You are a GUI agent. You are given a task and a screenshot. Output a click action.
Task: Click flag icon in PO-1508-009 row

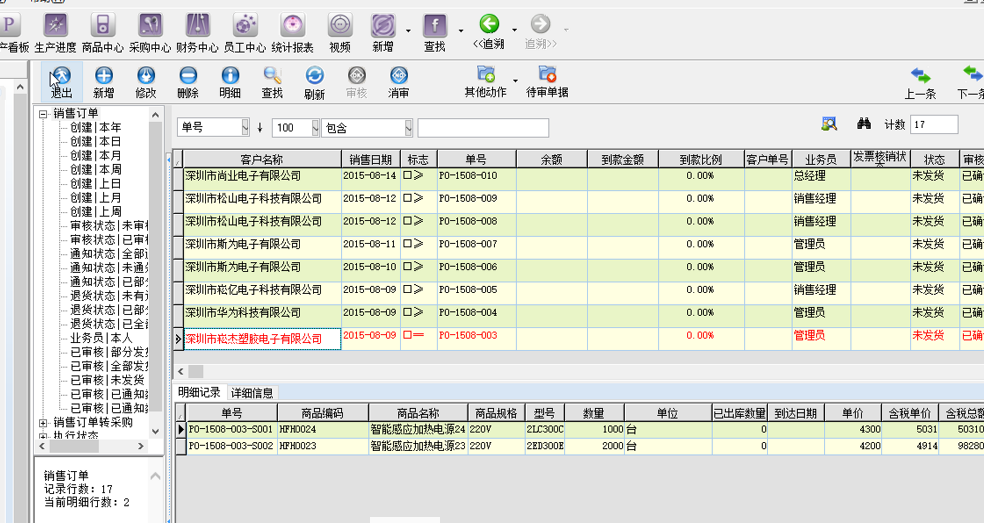(413, 198)
